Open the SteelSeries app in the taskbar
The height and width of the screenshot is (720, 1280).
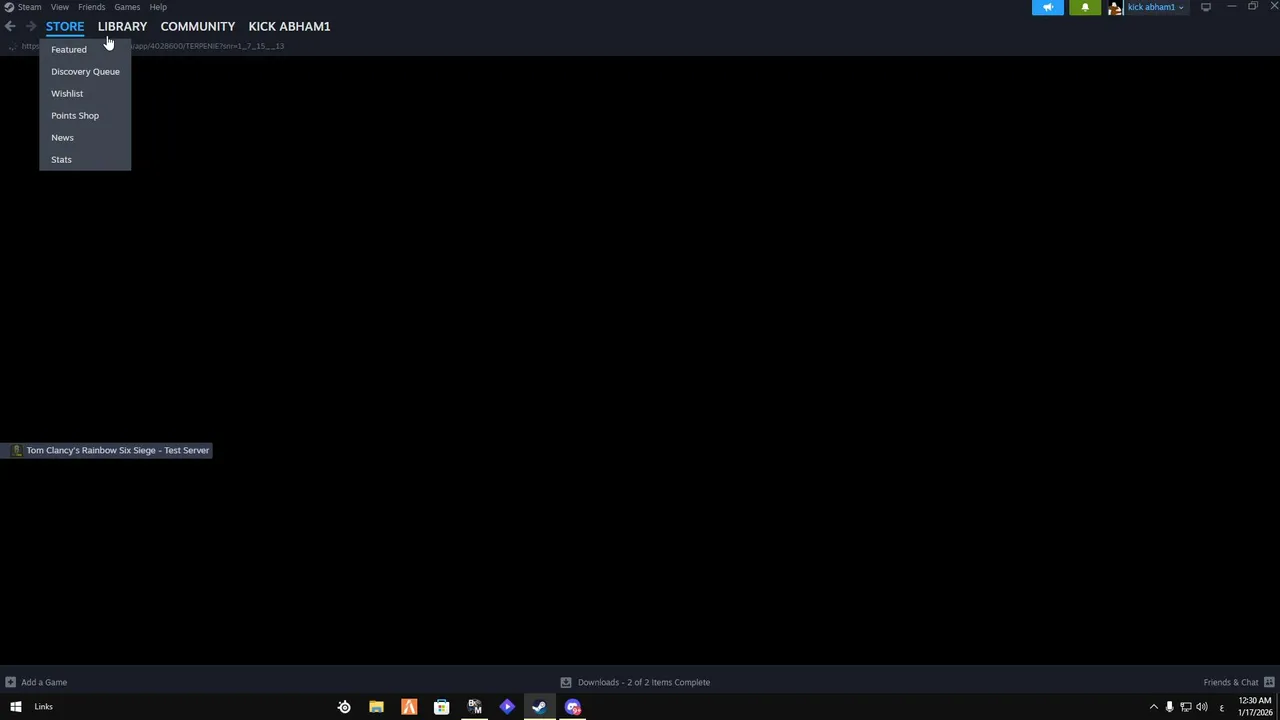(344, 707)
